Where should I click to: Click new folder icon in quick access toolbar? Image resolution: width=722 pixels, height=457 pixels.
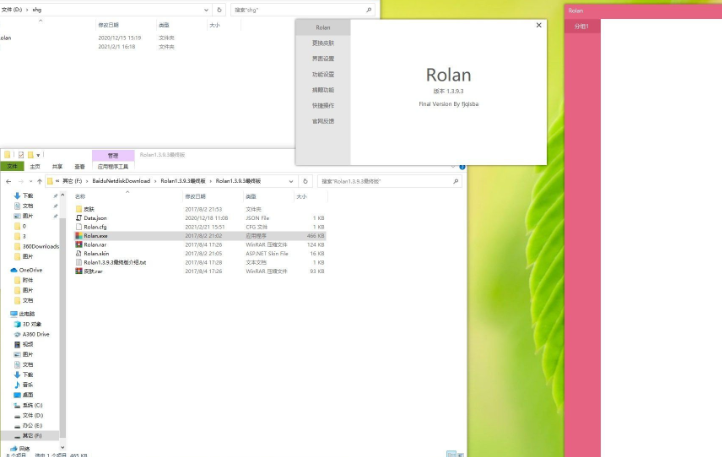coord(30,155)
